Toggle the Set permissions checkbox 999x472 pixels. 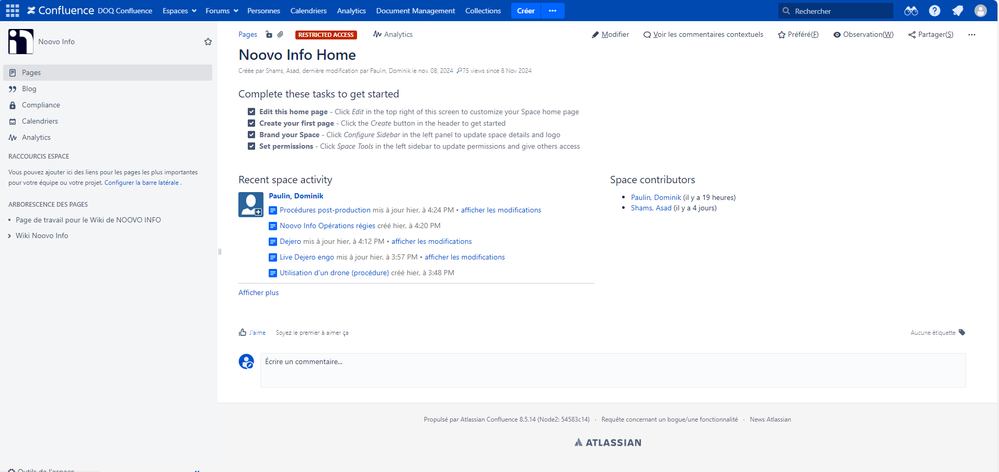(252, 147)
